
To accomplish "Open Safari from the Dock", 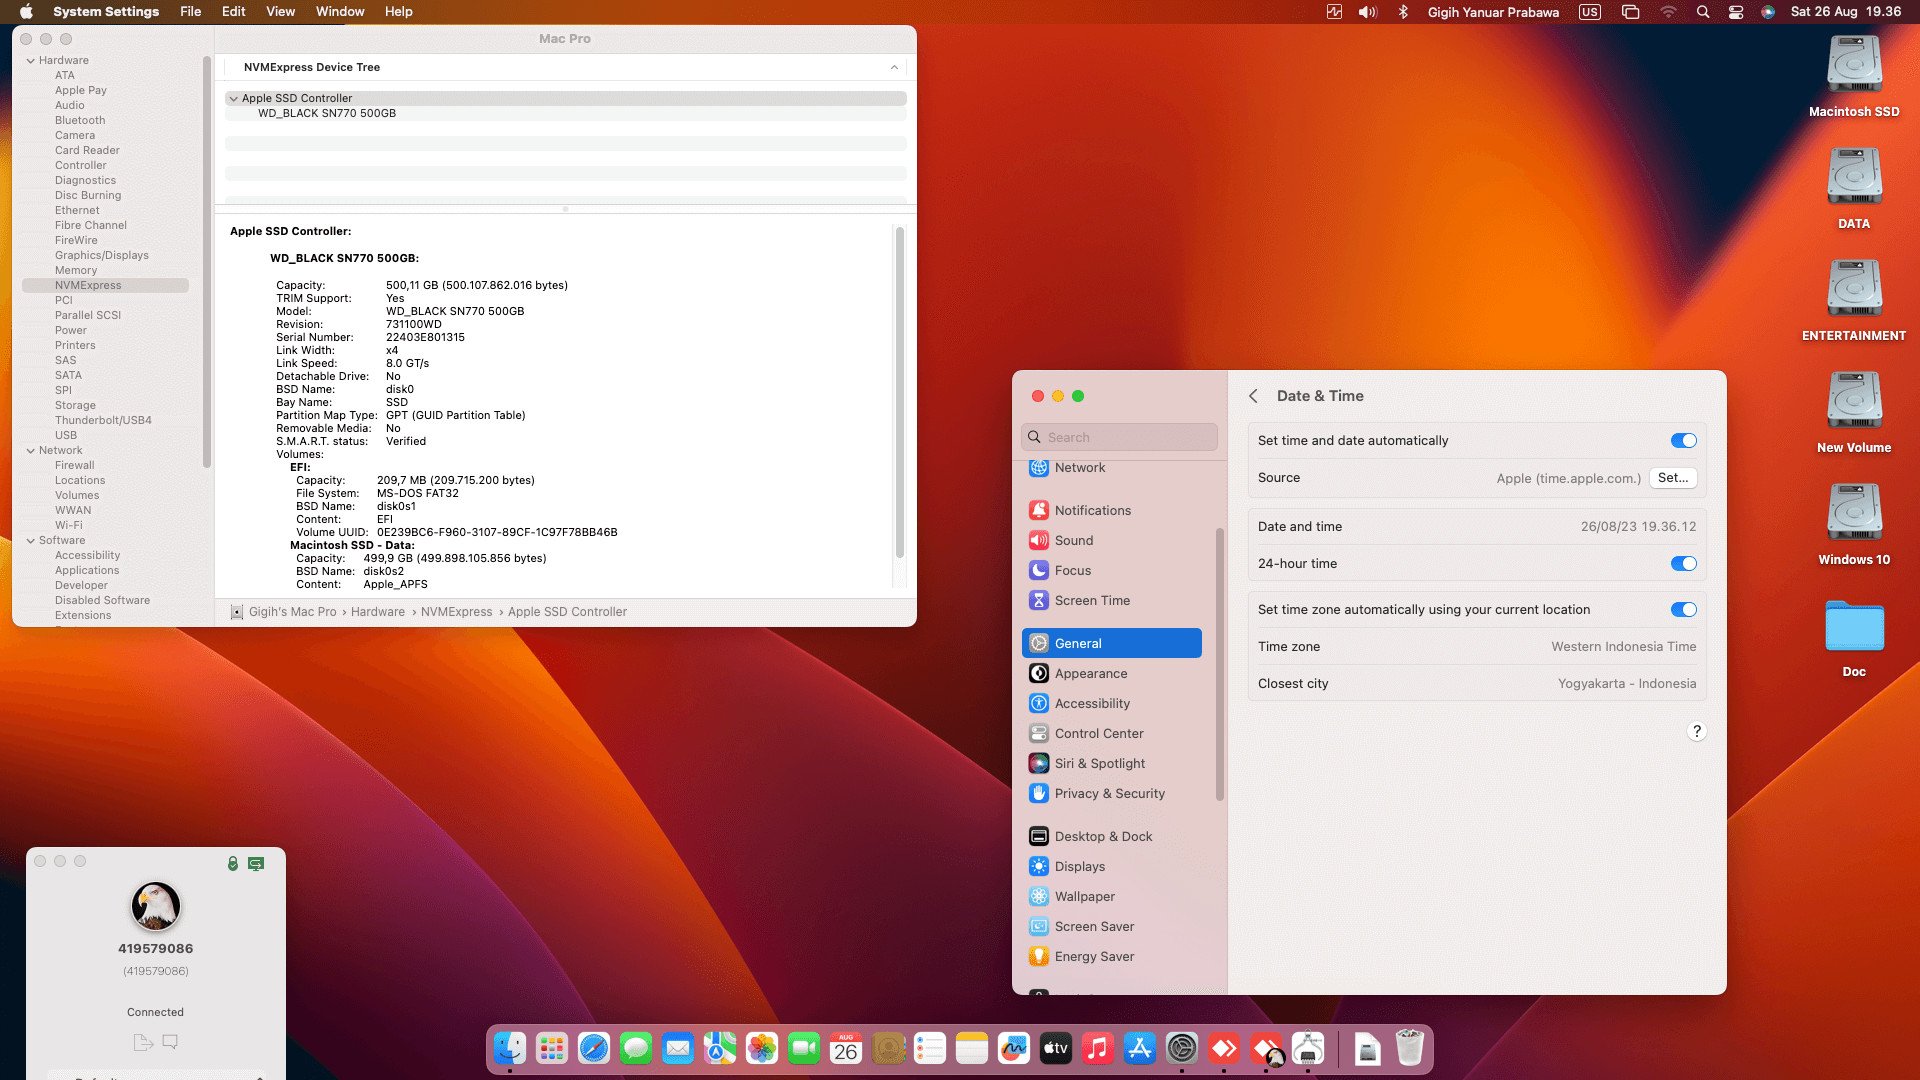I will click(594, 1048).
